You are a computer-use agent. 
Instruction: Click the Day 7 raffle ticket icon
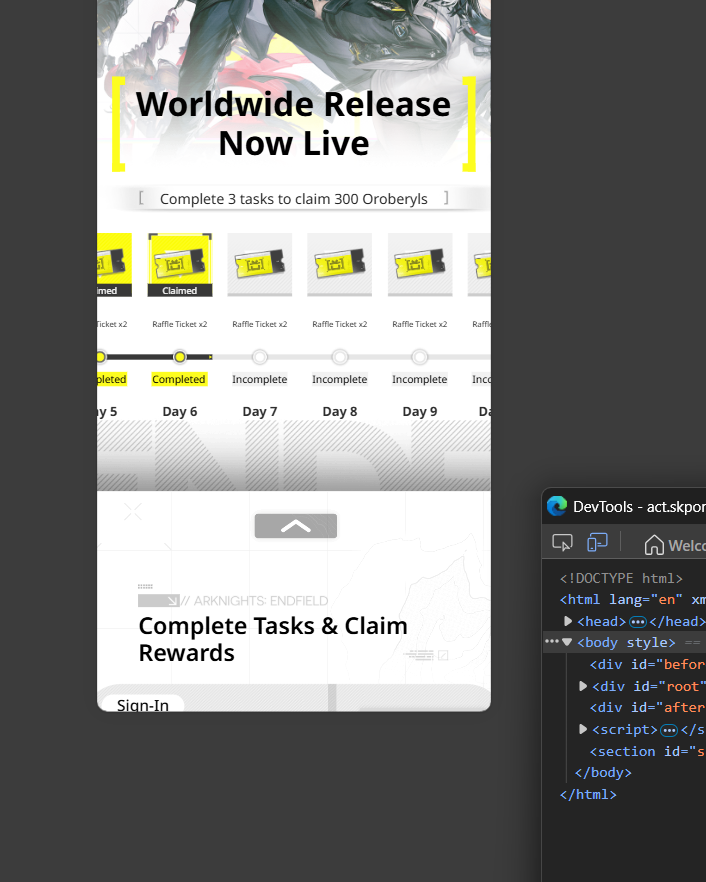260,264
